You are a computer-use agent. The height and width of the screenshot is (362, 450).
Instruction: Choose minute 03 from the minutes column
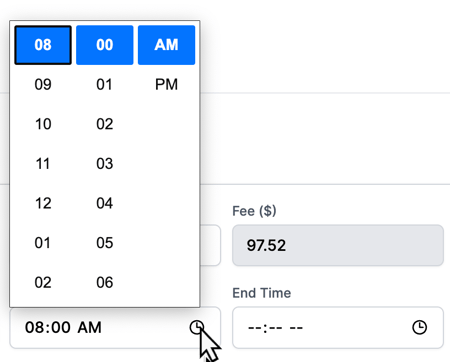pyautogui.click(x=105, y=164)
